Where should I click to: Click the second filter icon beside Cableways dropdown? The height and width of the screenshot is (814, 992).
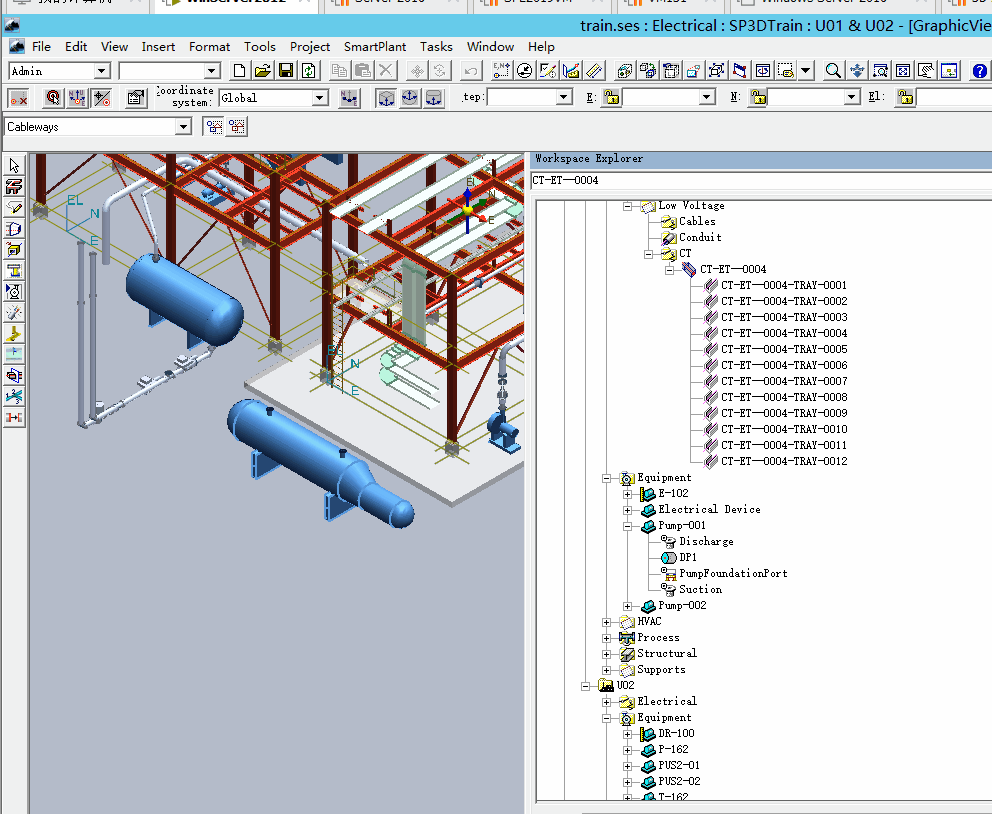tap(237, 127)
